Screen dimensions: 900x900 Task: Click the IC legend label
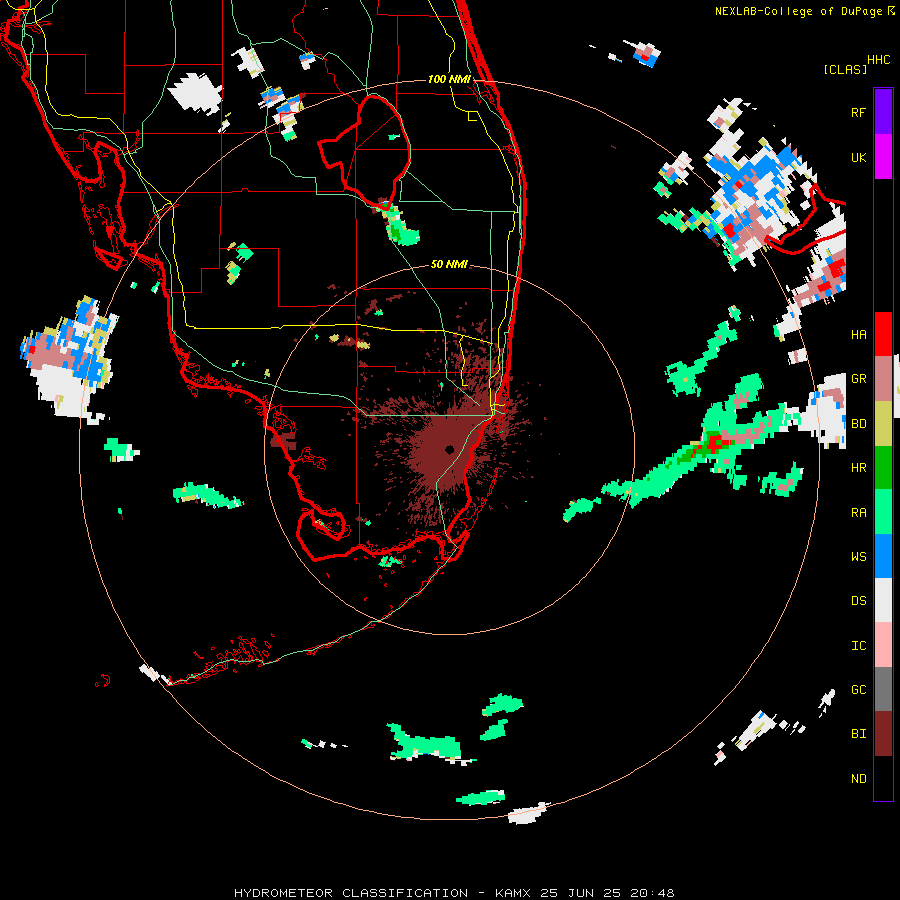[858, 646]
